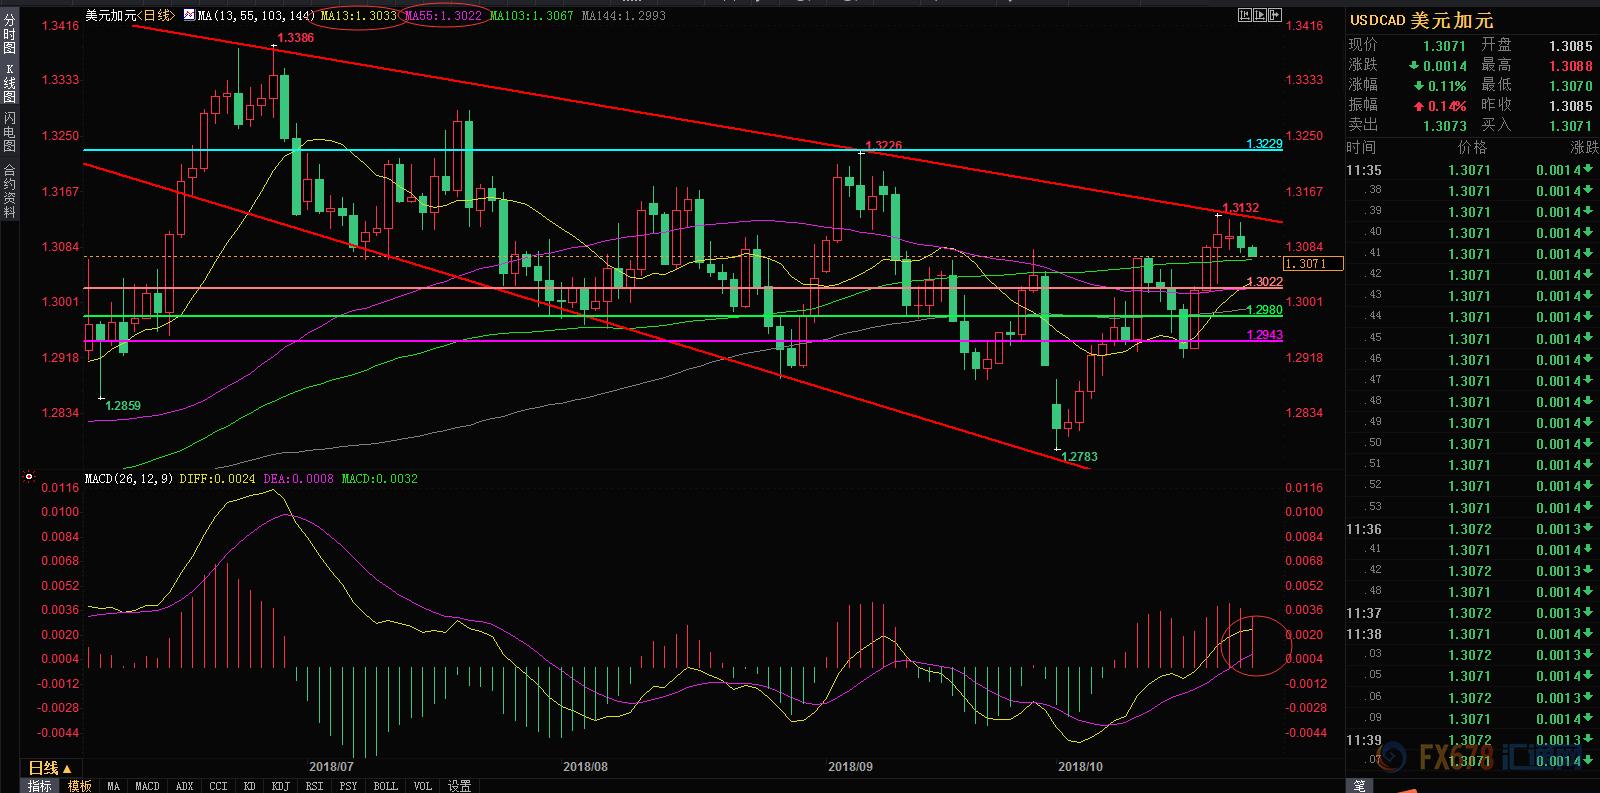Apply the RSI indicator from bottom bar

coord(314,786)
